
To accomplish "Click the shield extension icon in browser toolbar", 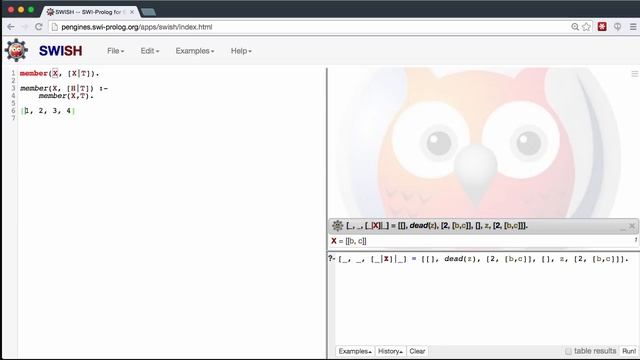I will [x=617, y=27].
